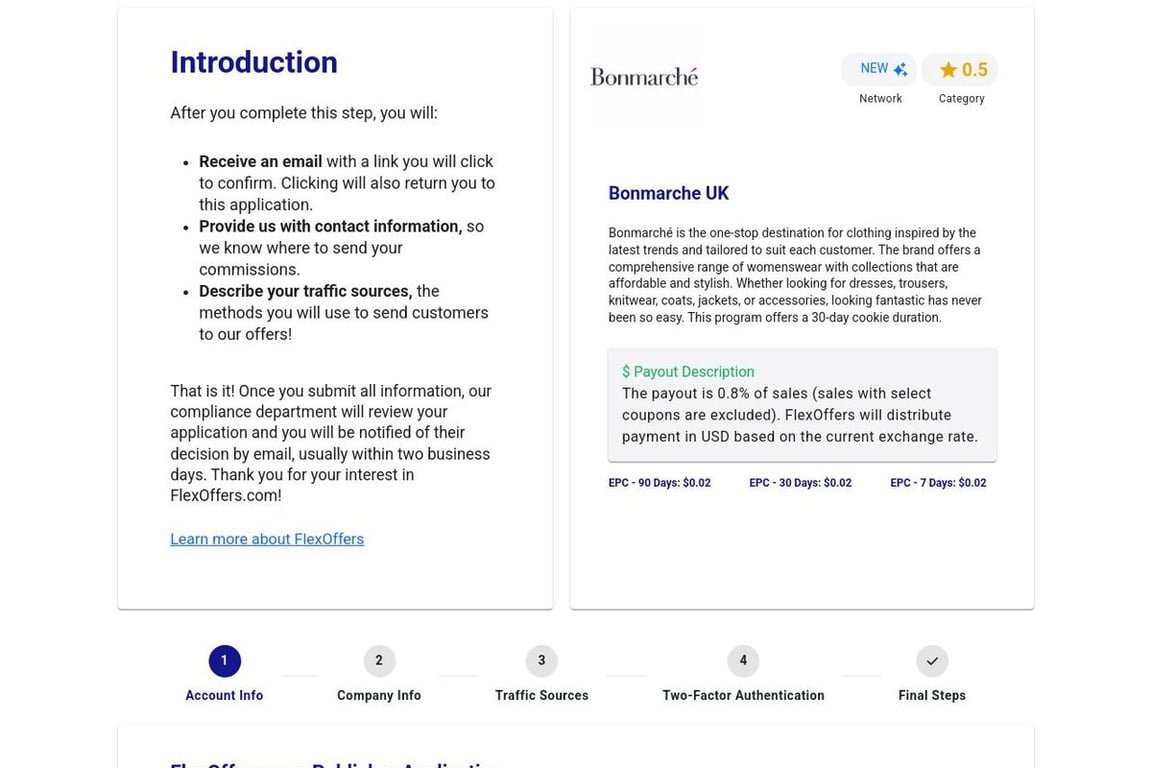The width and height of the screenshot is (1152, 768).
Task: Click the 0.5 rating value
Action: click(x=975, y=70)
